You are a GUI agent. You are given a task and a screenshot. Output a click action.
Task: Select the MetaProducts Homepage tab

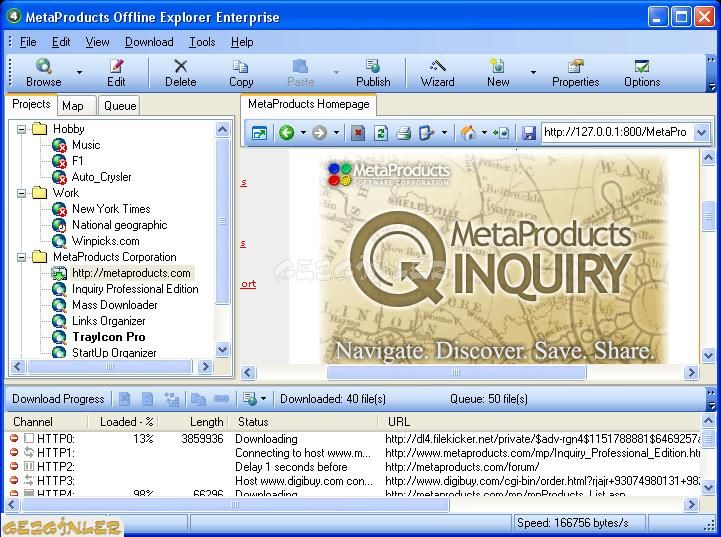pos(309,104)
